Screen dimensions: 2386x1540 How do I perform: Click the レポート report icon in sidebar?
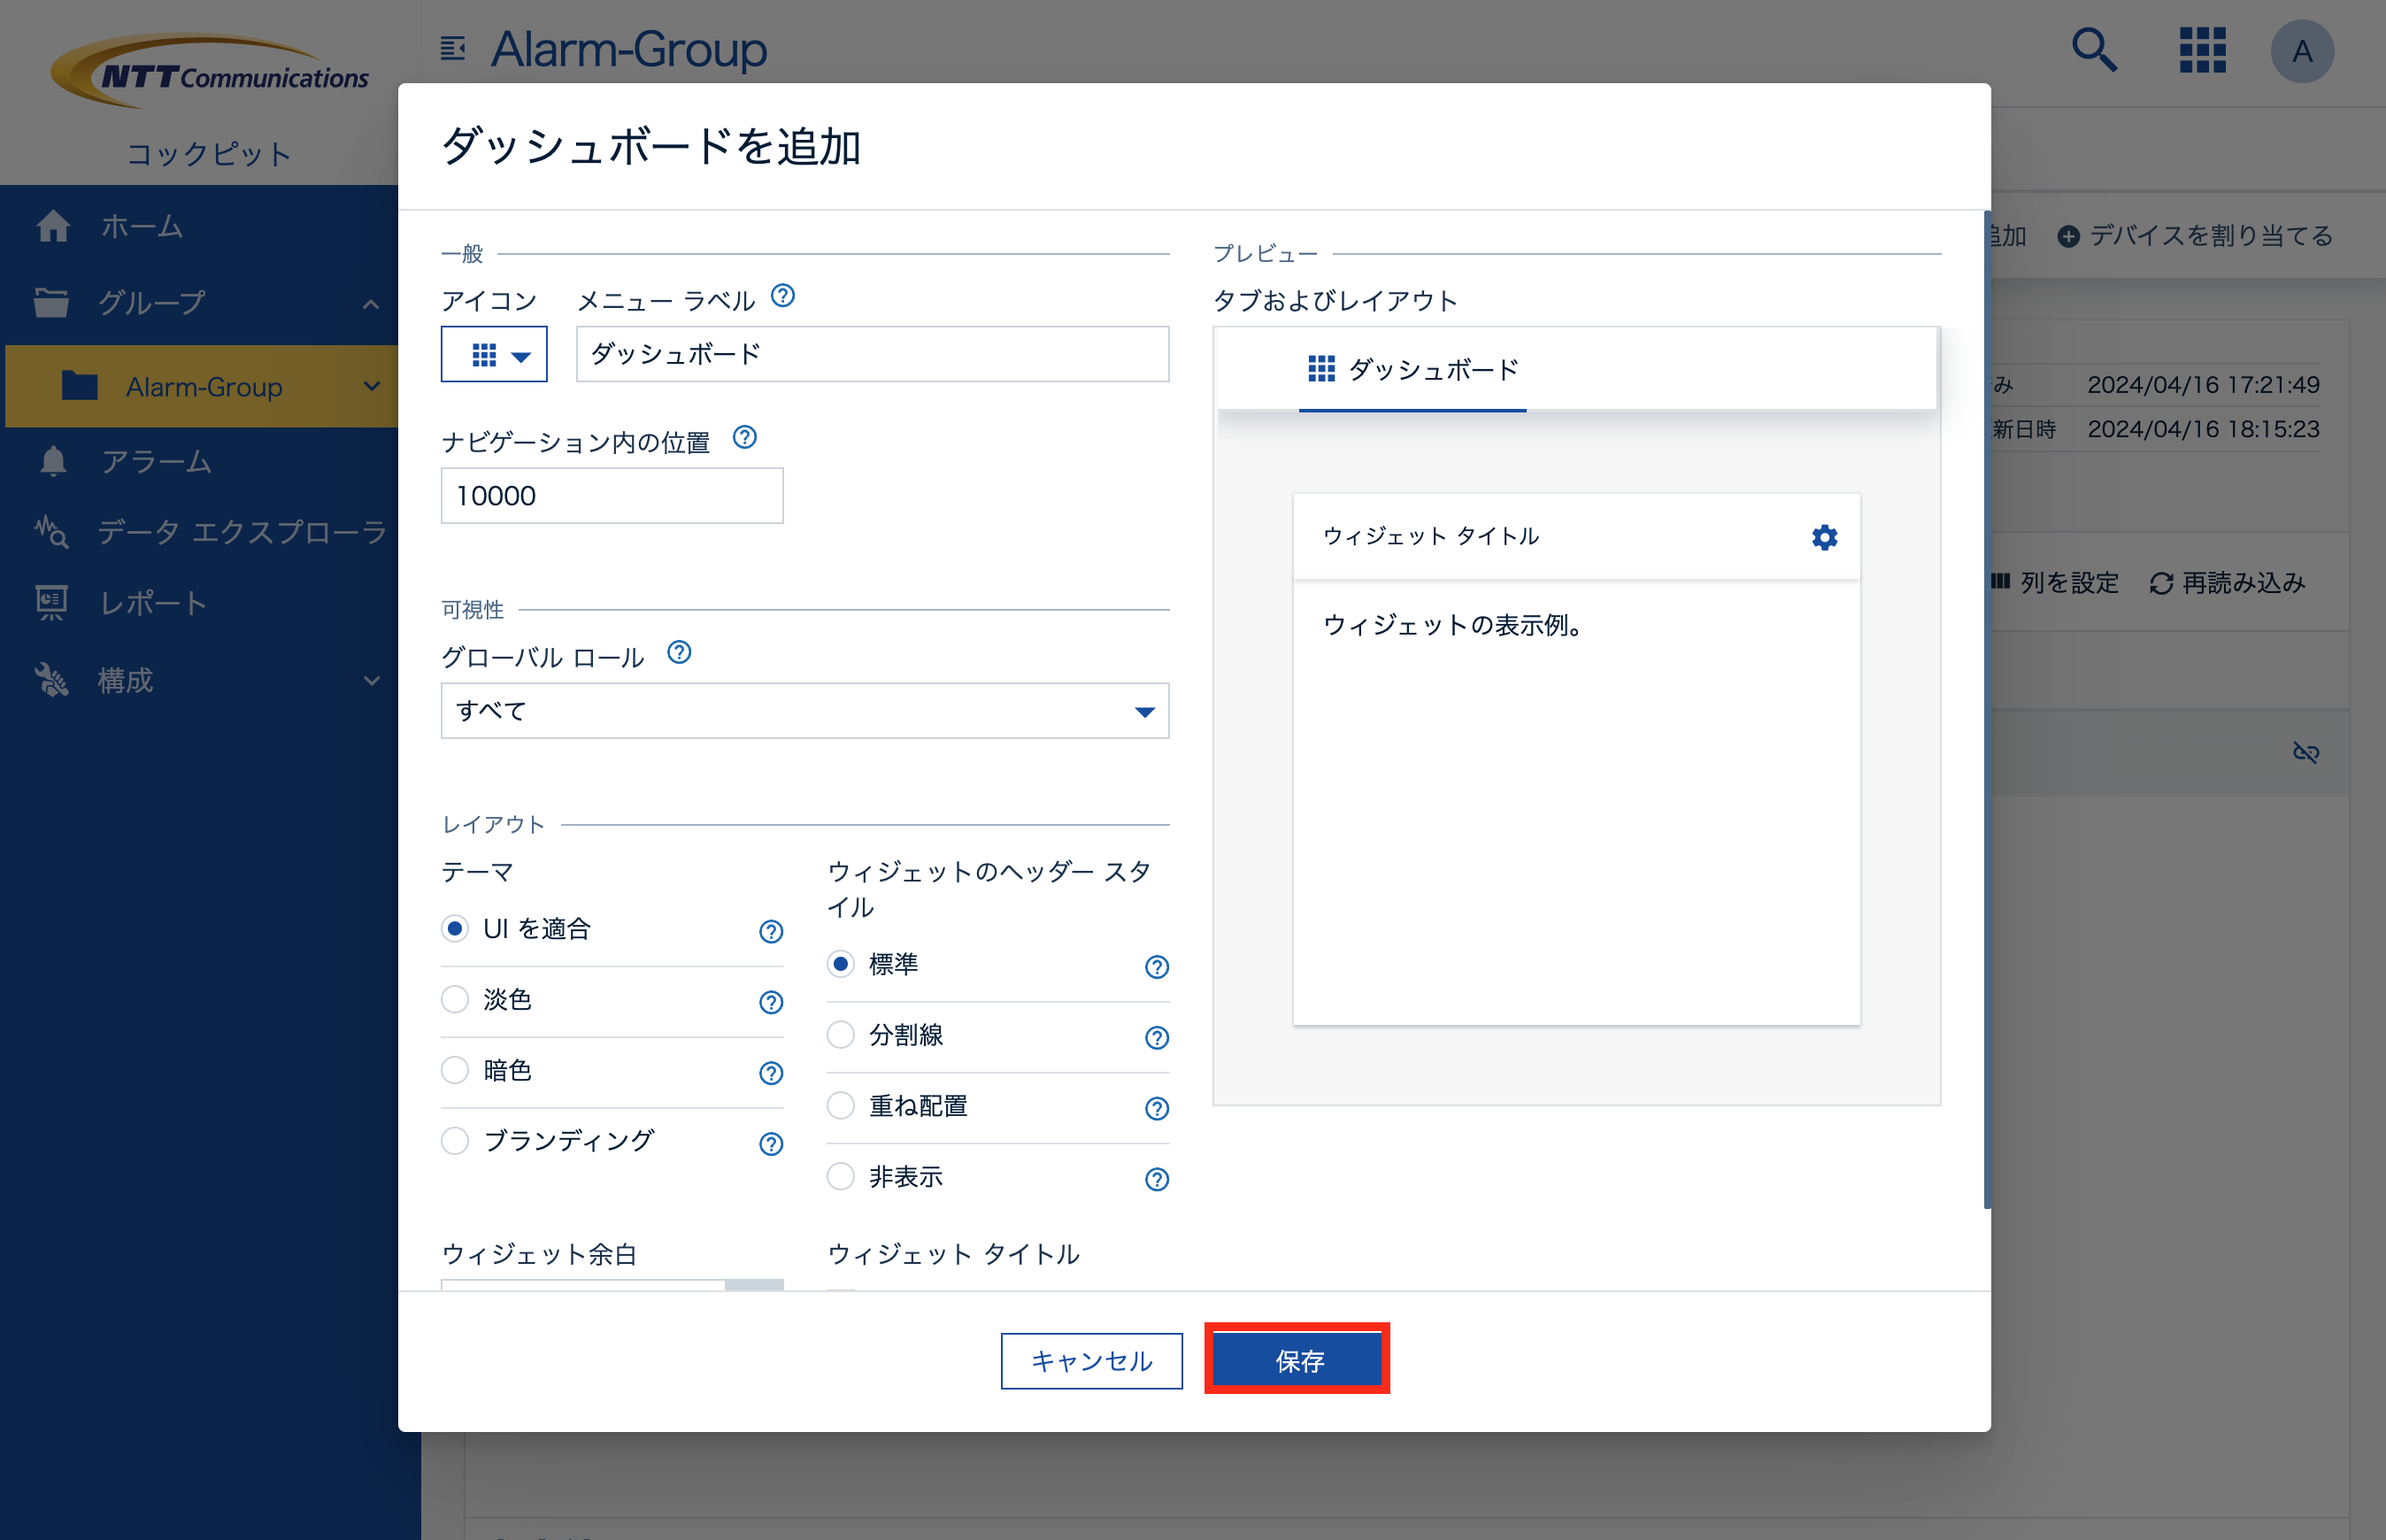[x=51, y=603]
